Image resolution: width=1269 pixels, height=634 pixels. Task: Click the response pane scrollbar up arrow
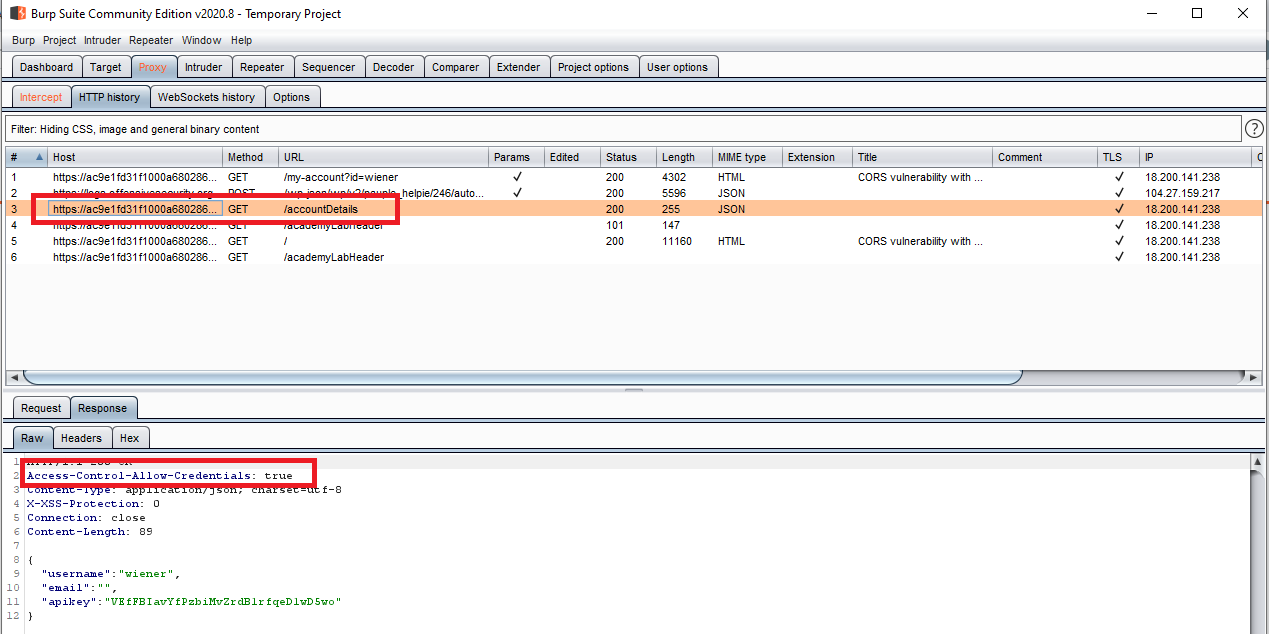1257,463
